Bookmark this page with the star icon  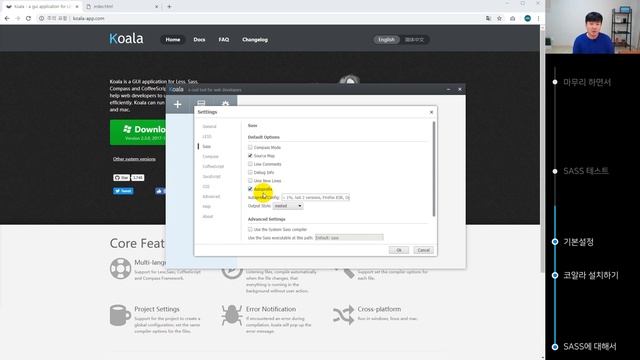(x=499, y=18)
